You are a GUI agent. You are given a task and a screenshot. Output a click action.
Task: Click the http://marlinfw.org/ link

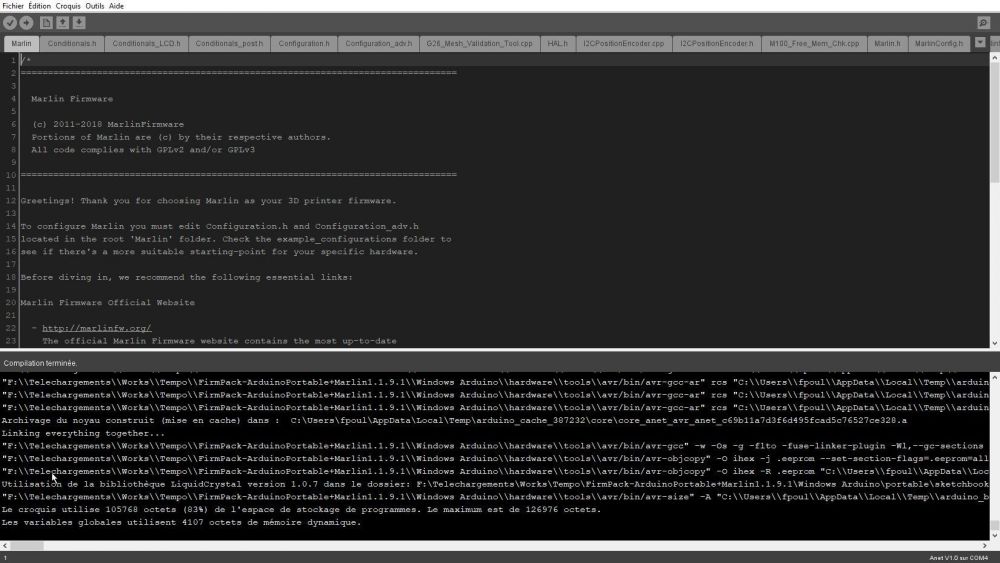[97, 328]
